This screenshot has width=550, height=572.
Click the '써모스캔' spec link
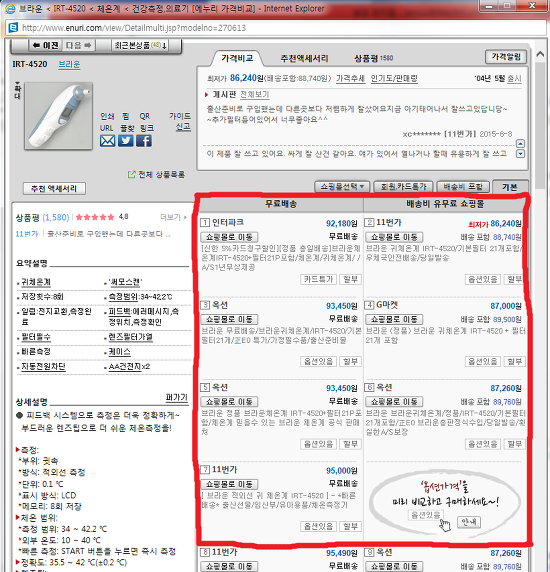pos(125,282)
